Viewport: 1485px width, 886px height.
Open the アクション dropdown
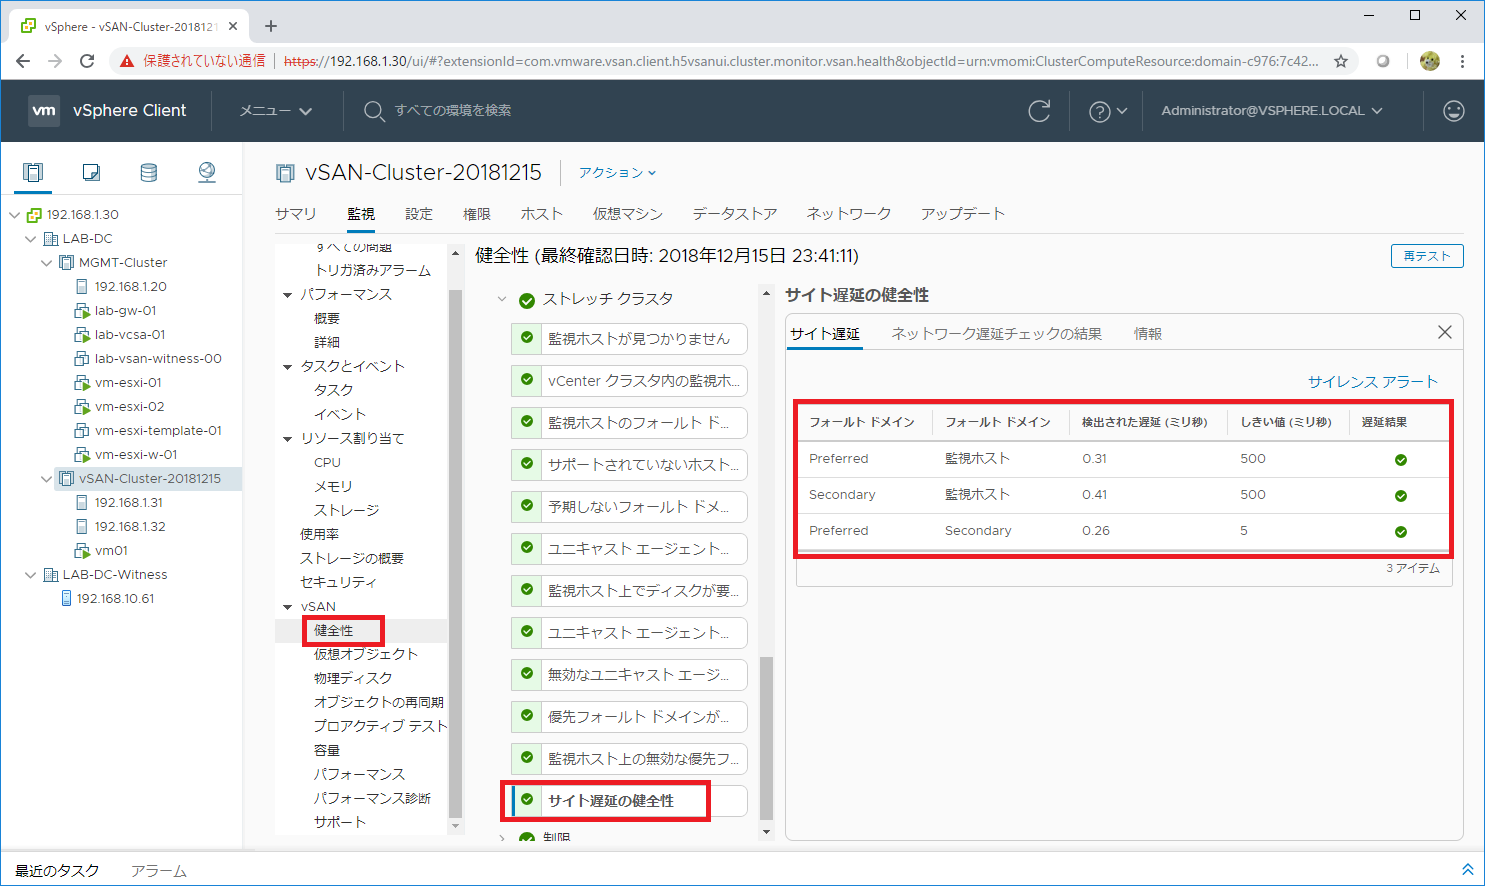(617, 173)
